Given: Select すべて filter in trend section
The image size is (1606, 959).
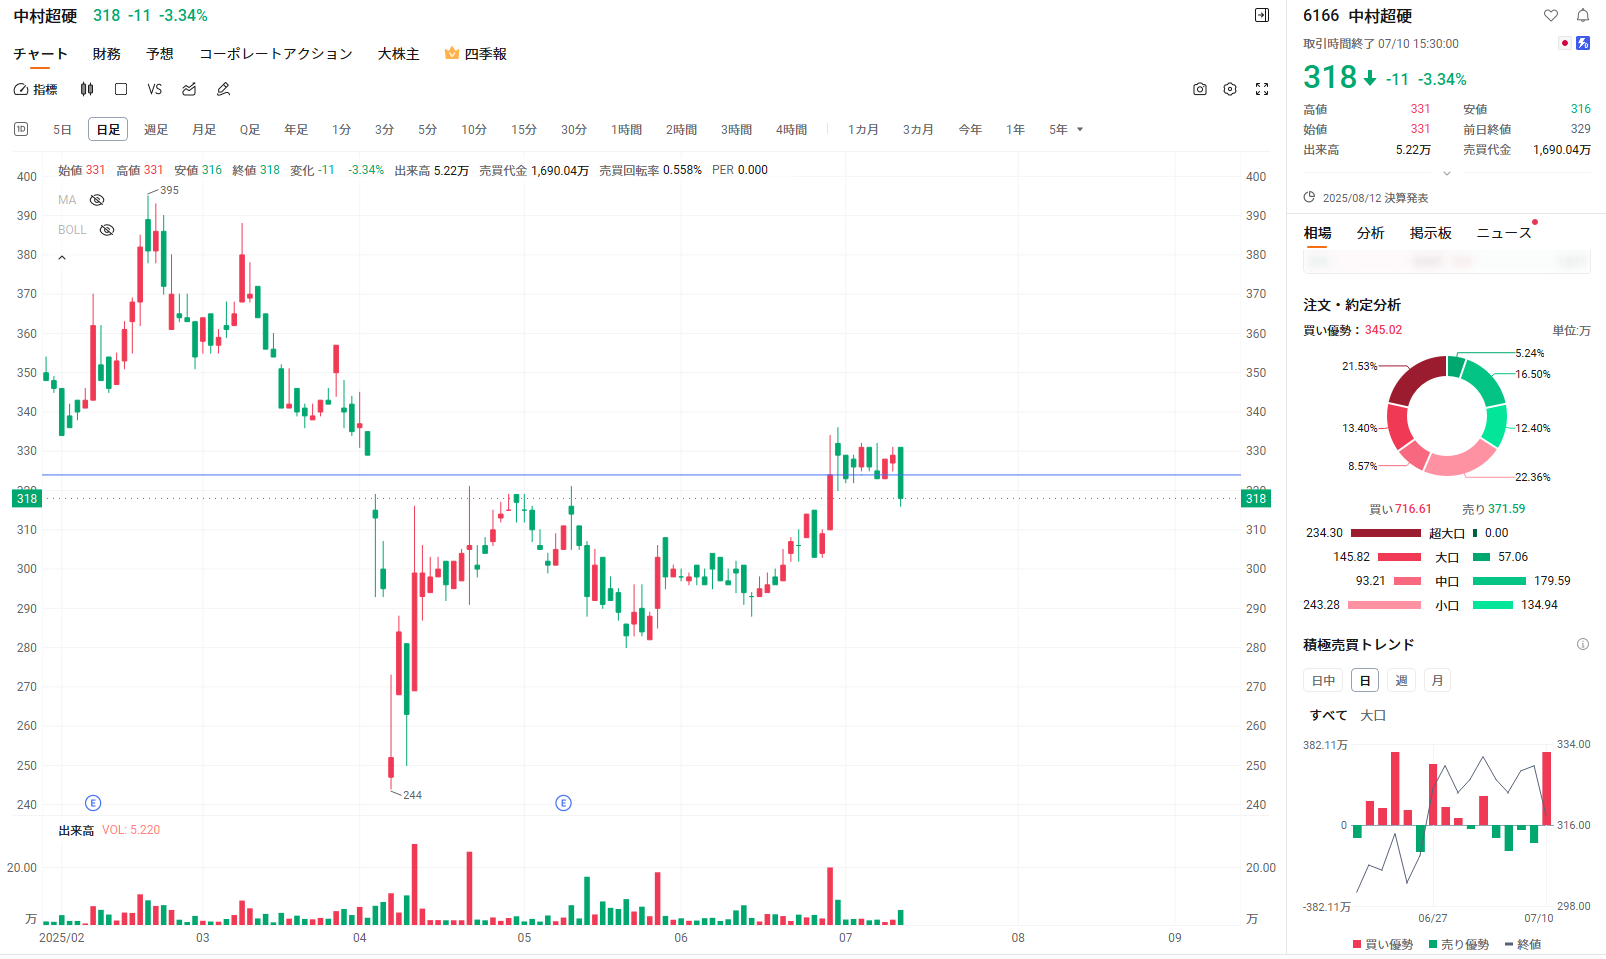Looking at the screenshot, I should tap(1329, 715).
